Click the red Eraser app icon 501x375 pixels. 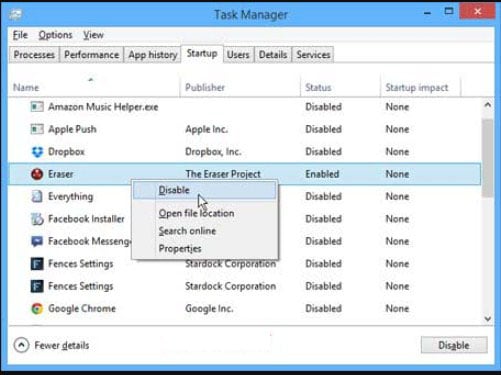pos(37,174)
